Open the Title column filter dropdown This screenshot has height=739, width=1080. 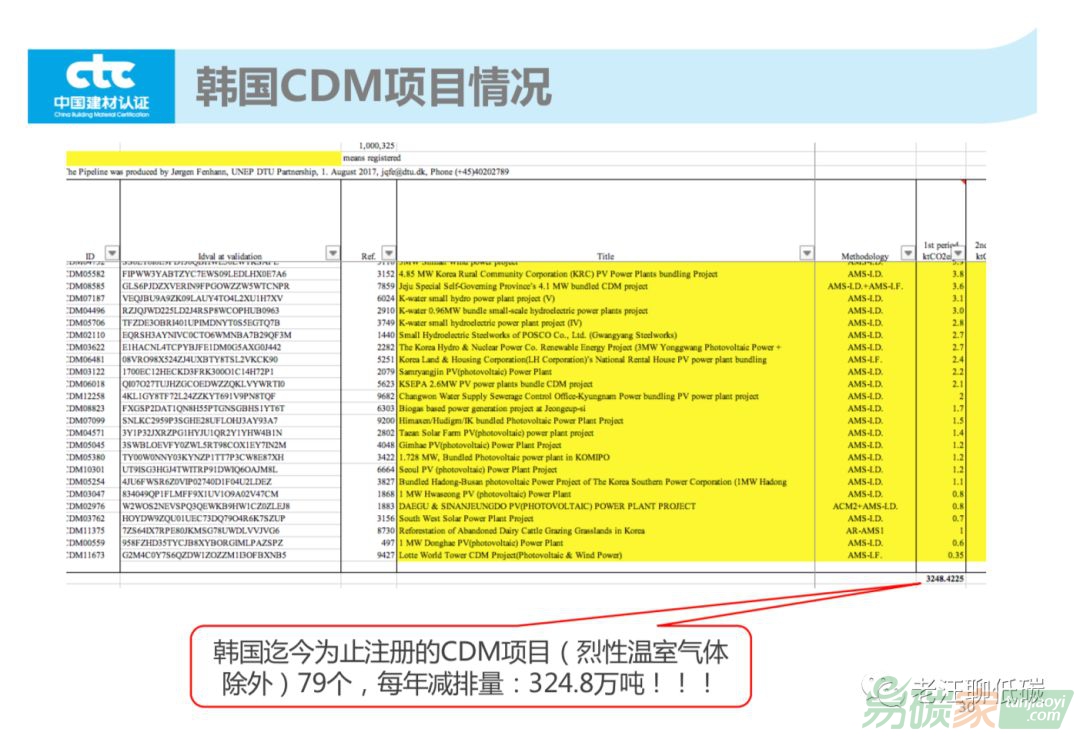806,254
